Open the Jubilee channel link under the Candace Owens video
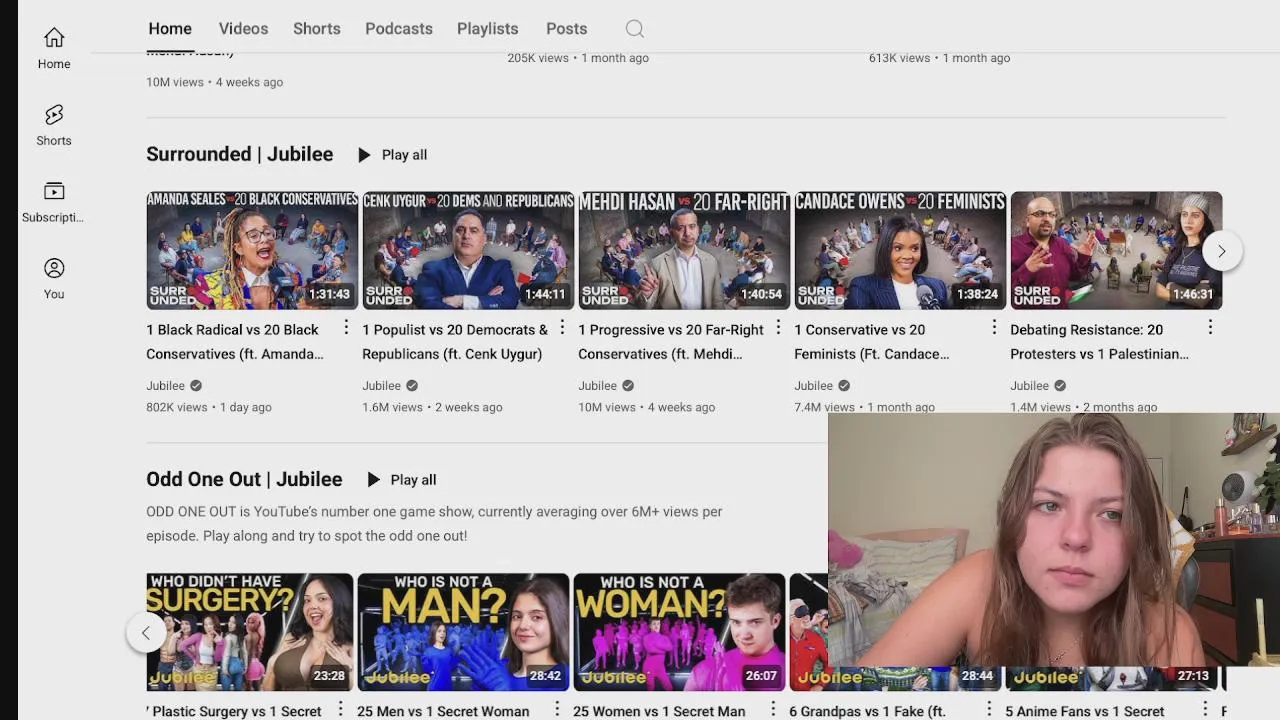1280x720 pixels. tap(813, 386)
